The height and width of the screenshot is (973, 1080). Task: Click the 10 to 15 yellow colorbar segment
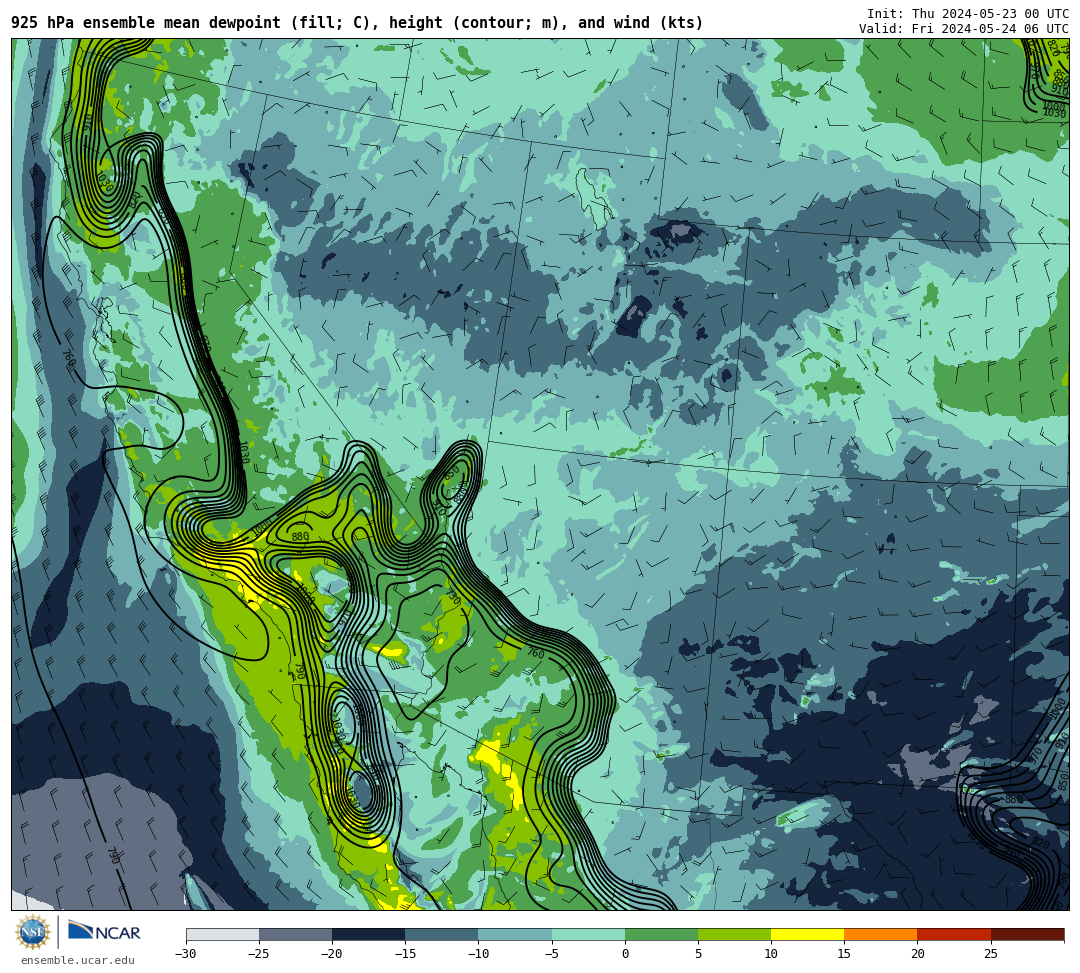click(x=807, y=934)
